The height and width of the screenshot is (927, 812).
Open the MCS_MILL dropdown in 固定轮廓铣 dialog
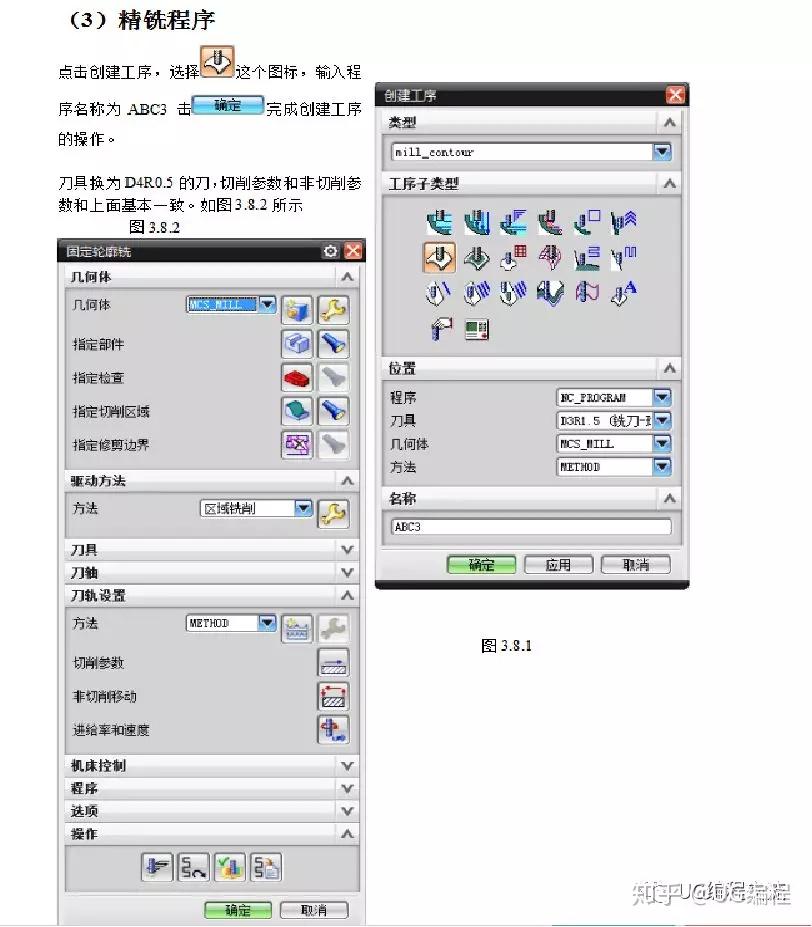point(268,304)
